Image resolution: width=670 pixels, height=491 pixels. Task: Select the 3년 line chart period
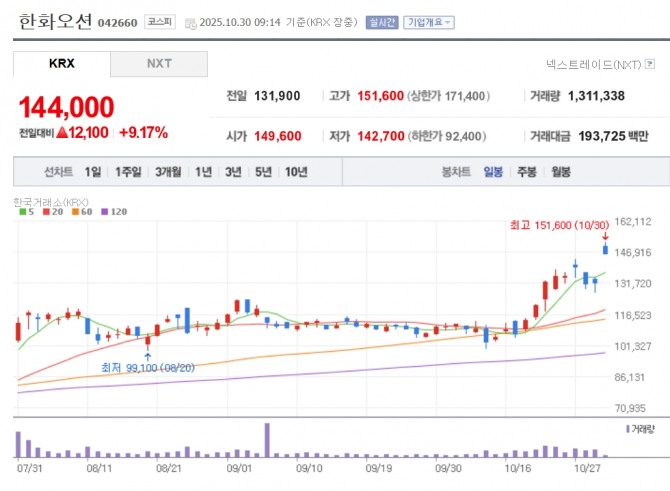(x=233, y=172)
